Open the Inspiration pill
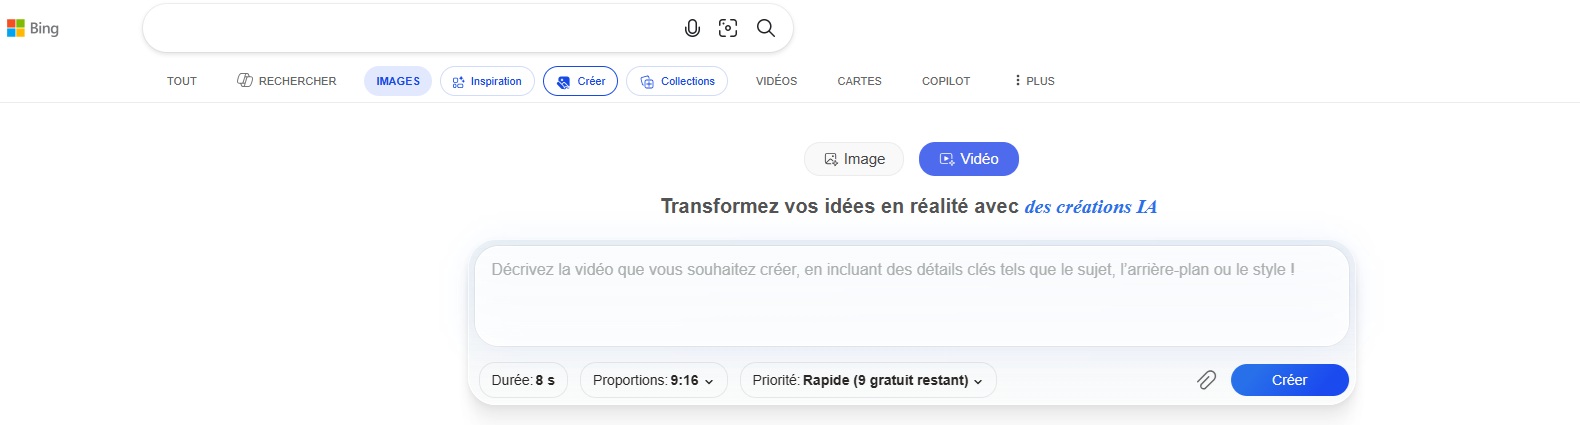The image size is (1580, 425). pos(487,81)
